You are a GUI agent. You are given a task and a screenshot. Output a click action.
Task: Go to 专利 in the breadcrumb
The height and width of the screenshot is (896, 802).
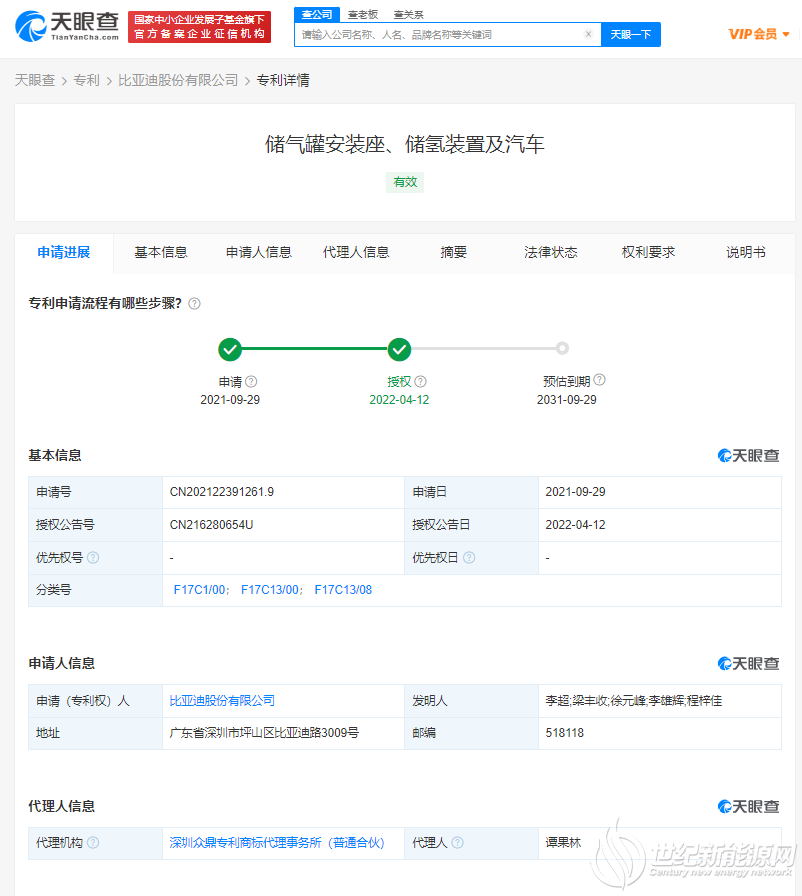pos(86,80)
